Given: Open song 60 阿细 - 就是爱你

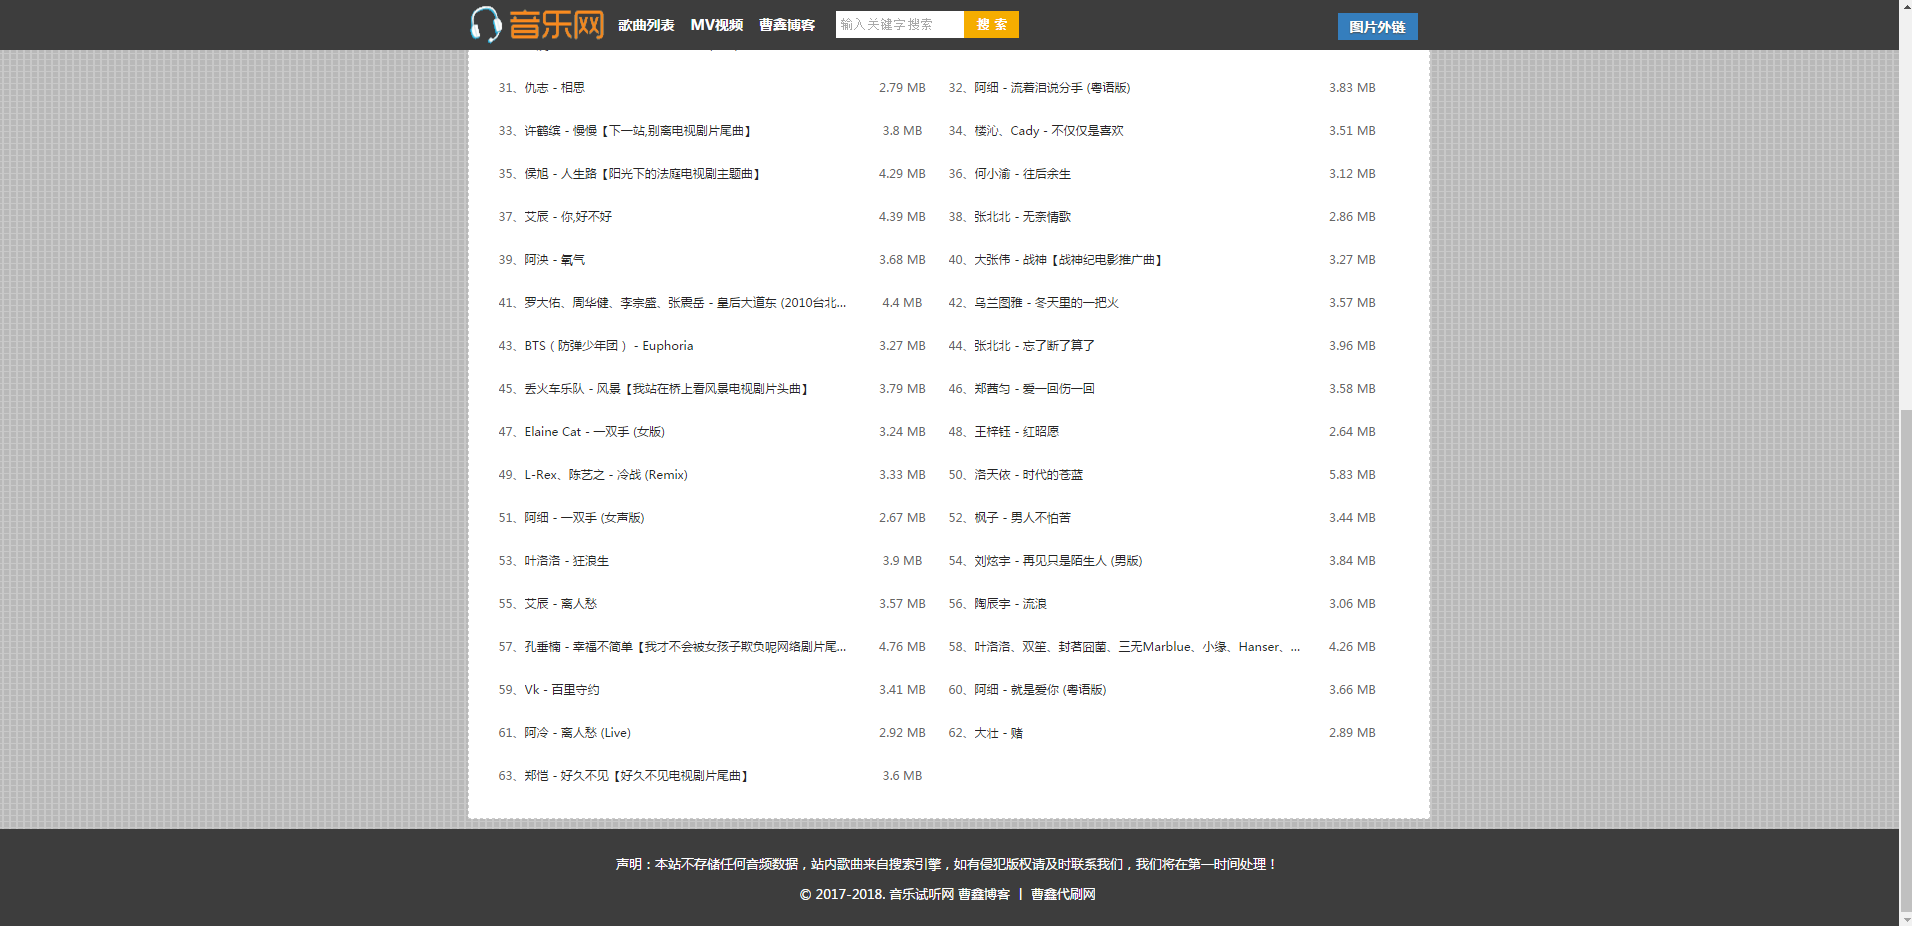Looking at the screenshot, I should (x=1040, y=690).
